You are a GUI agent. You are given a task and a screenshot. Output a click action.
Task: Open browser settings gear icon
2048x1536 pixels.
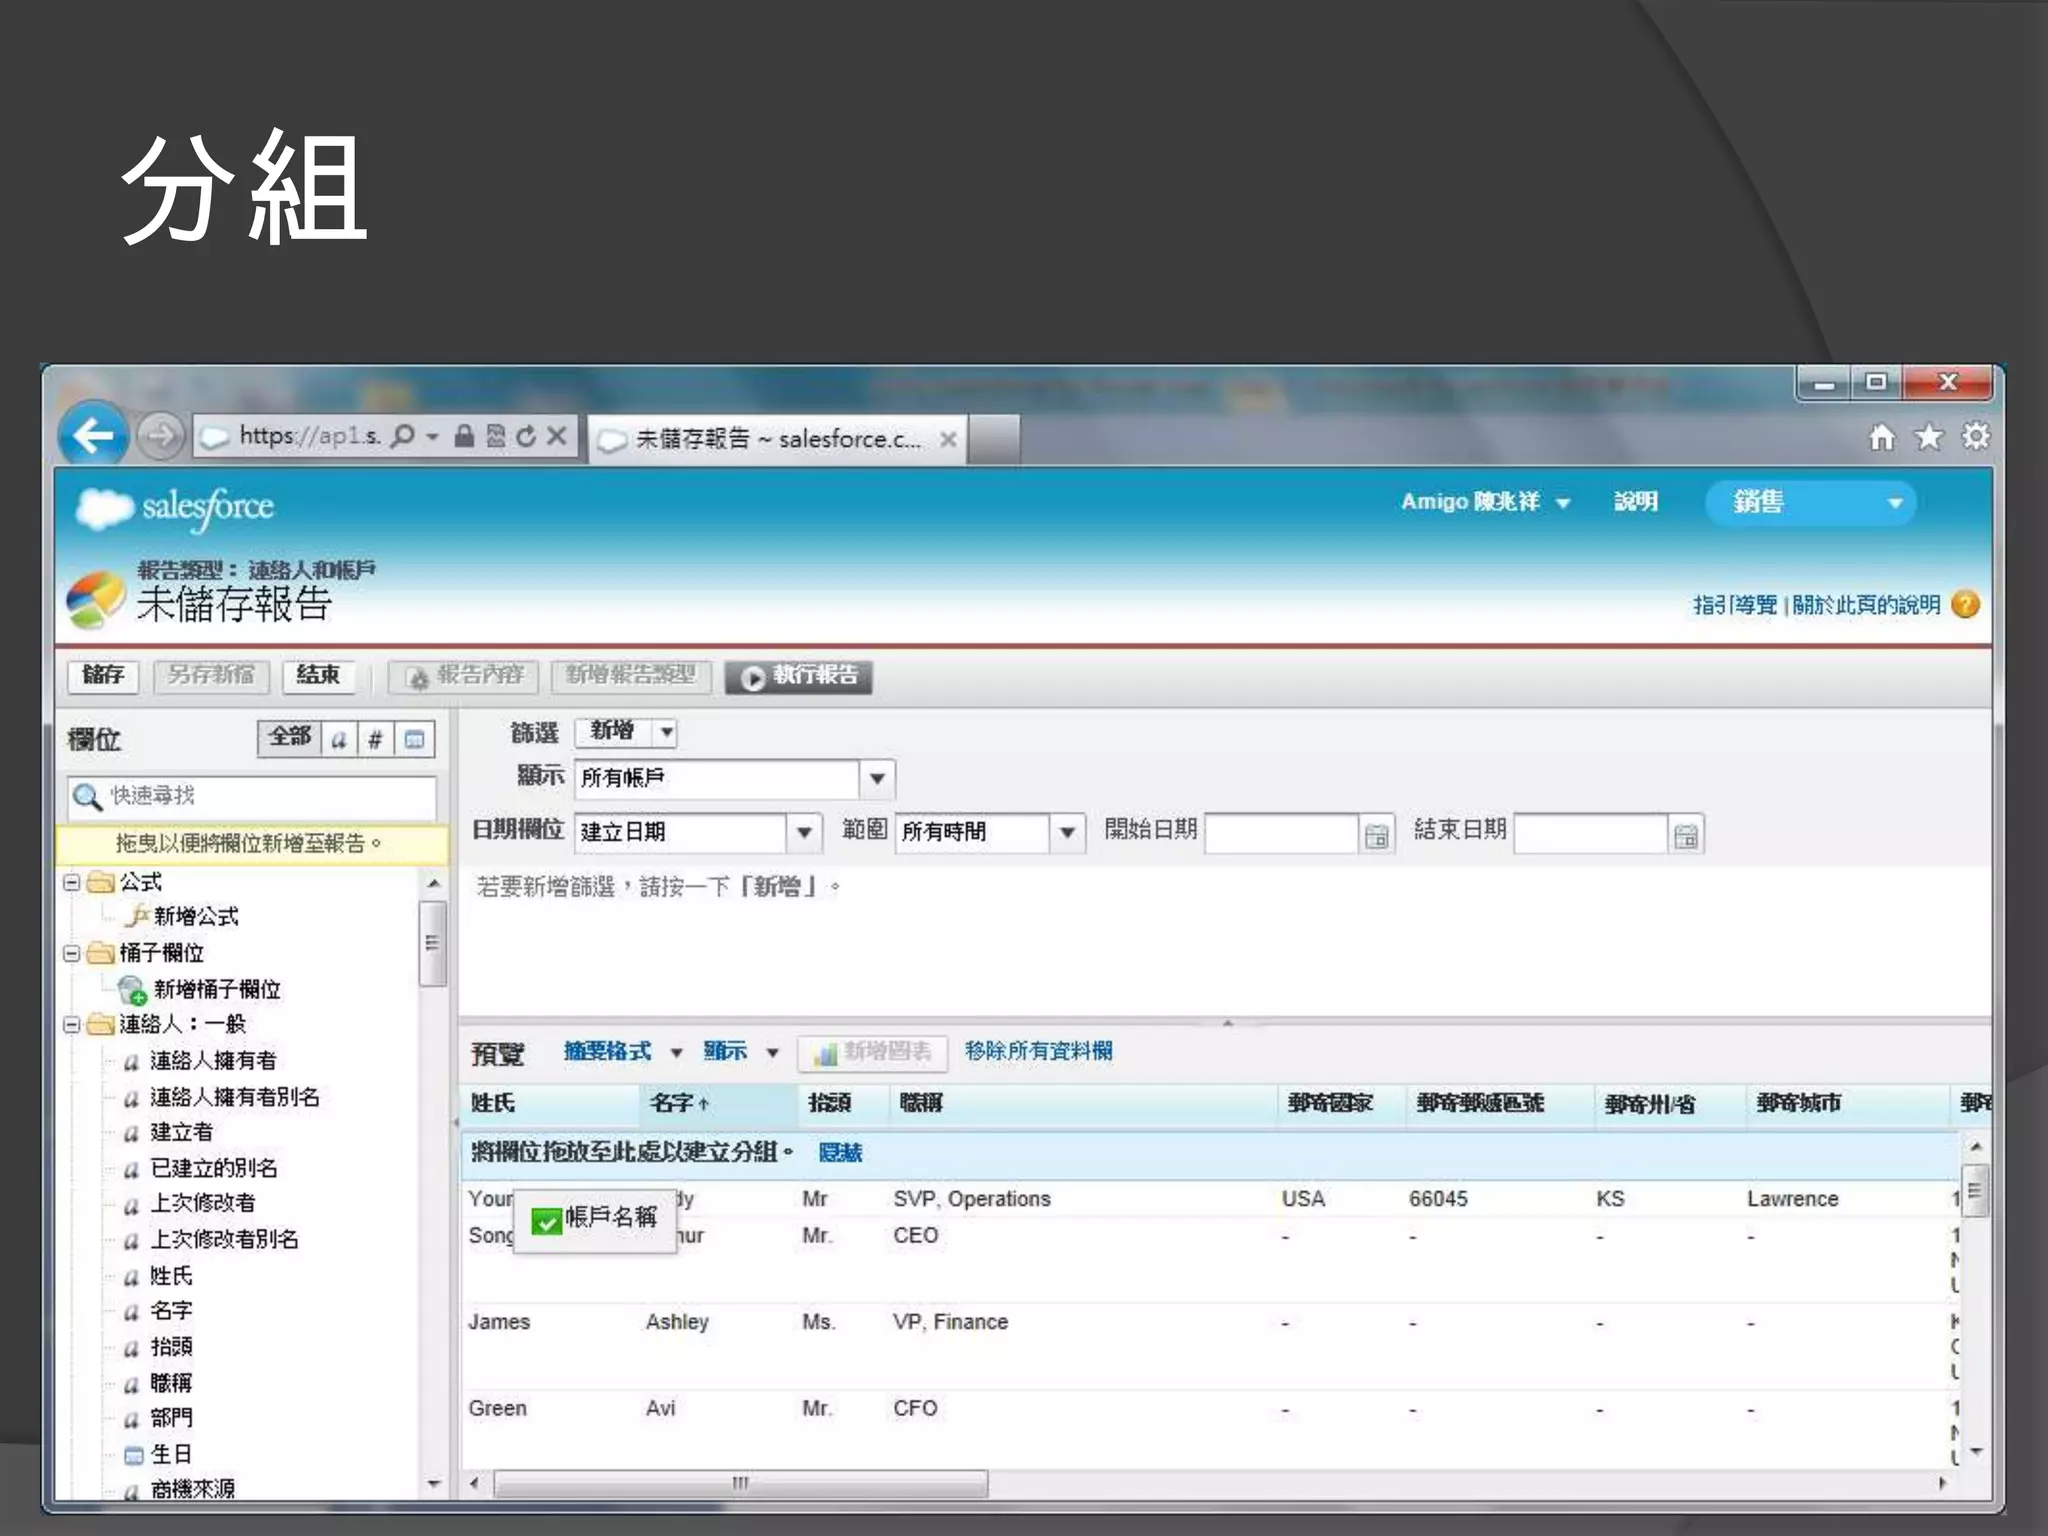tap(1975, 437)
